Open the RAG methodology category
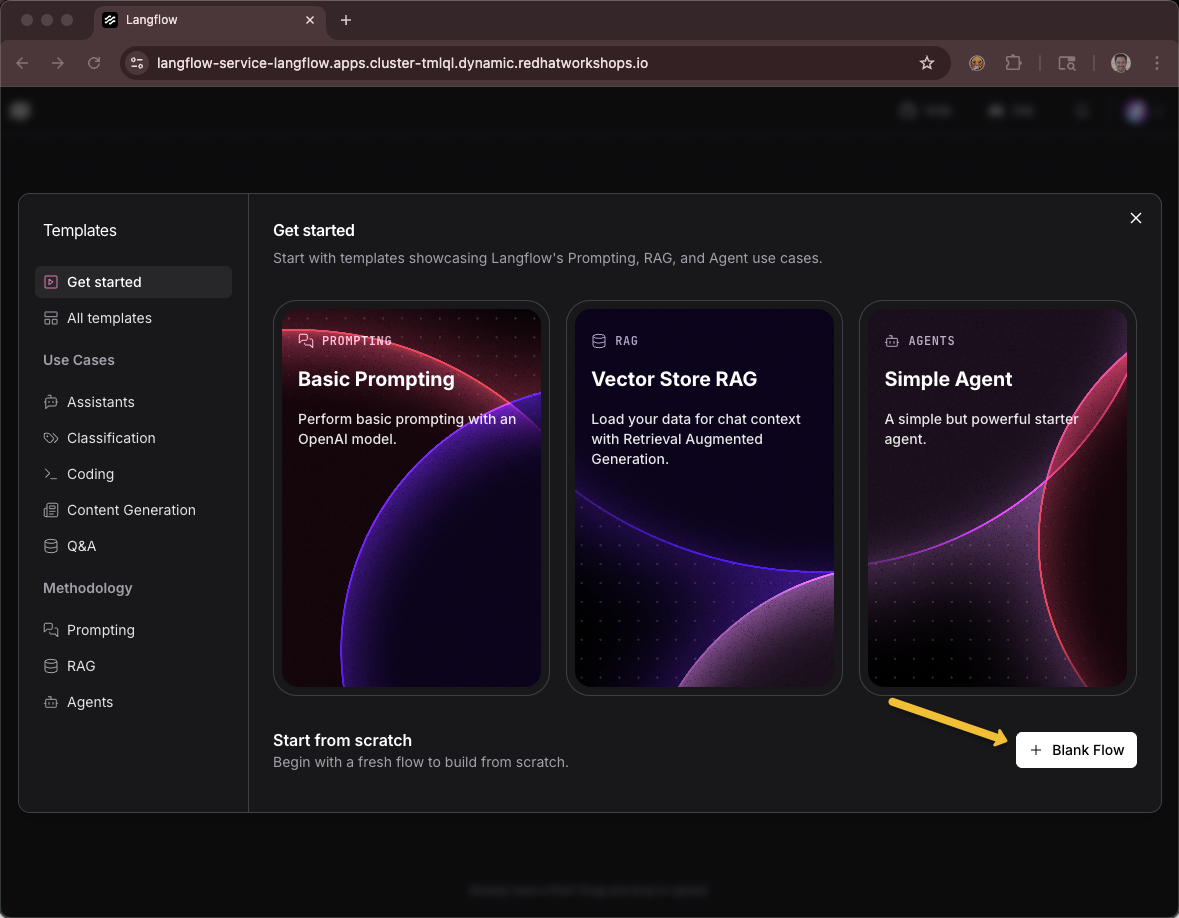Image resolution: width=1179 pixels, height=918 pixels. point(79,666)
